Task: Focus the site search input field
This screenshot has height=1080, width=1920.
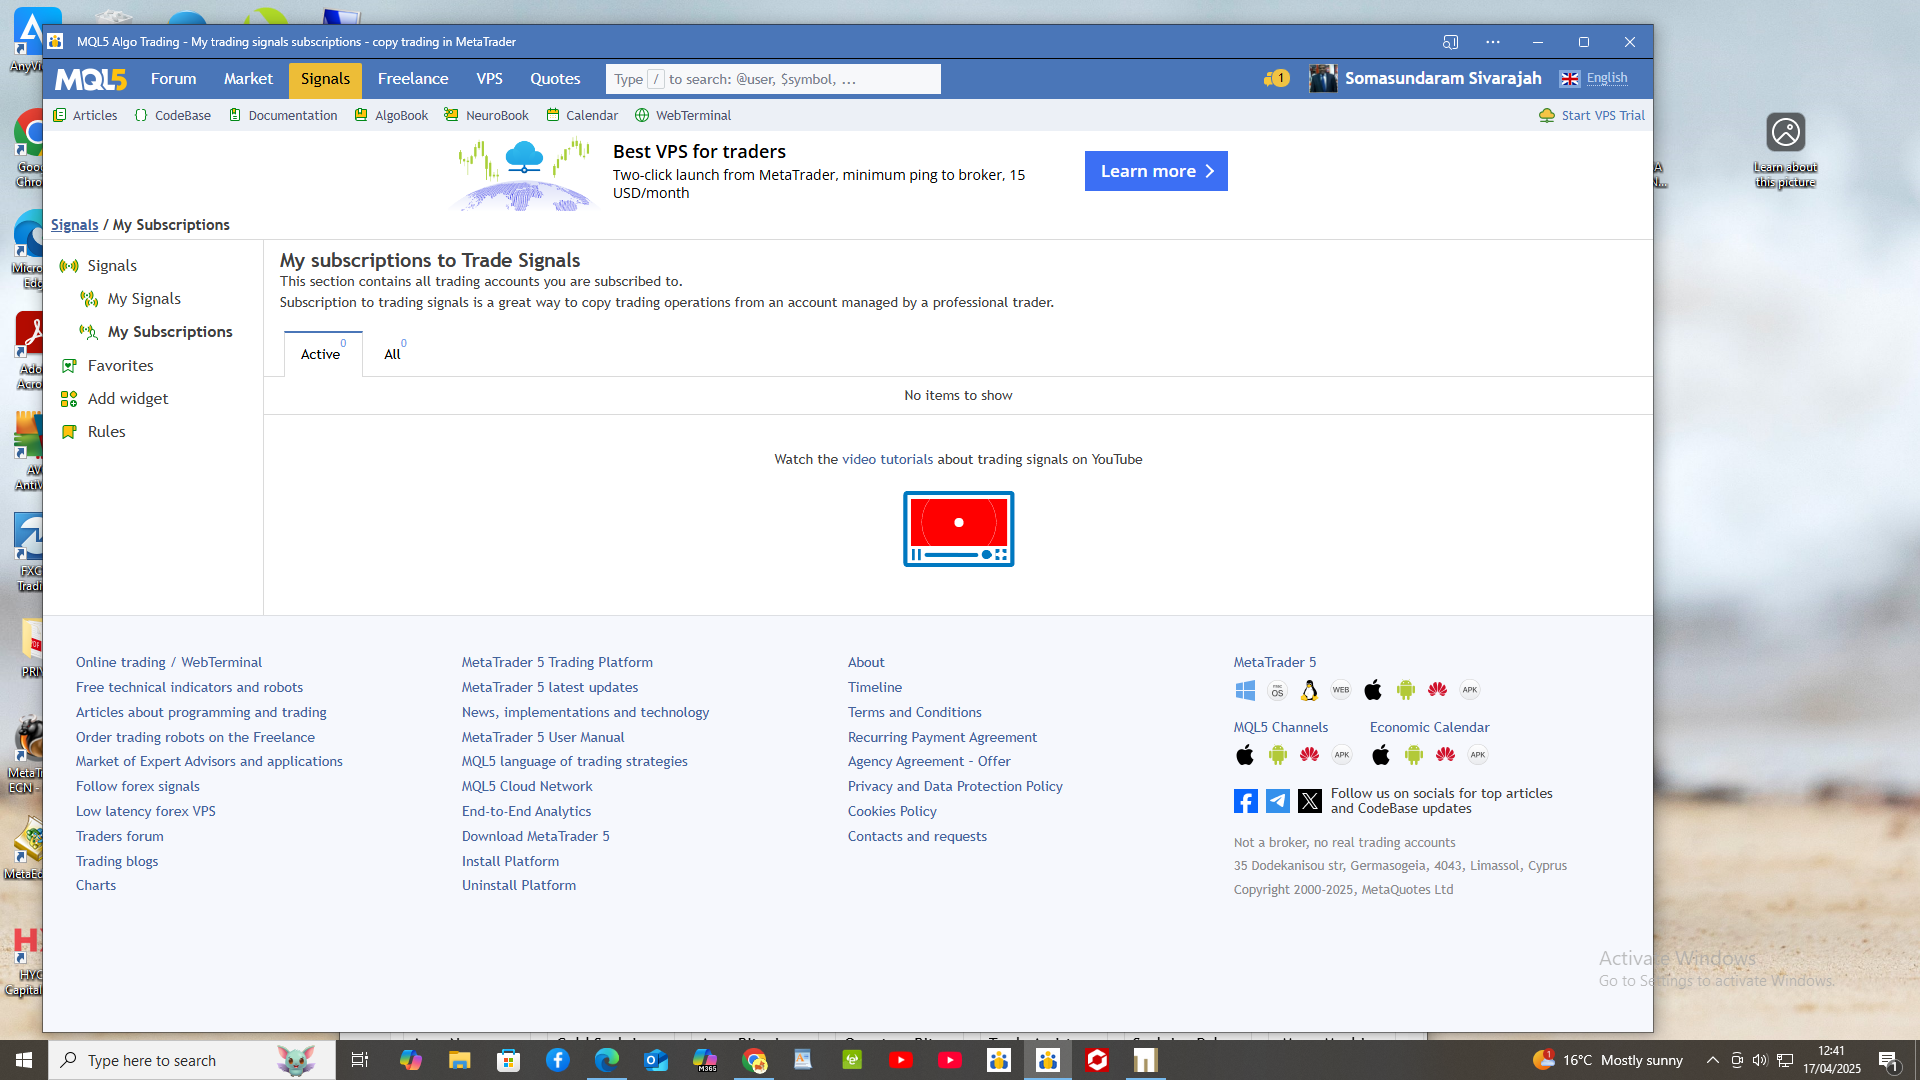Action: [x=773, y=79]
